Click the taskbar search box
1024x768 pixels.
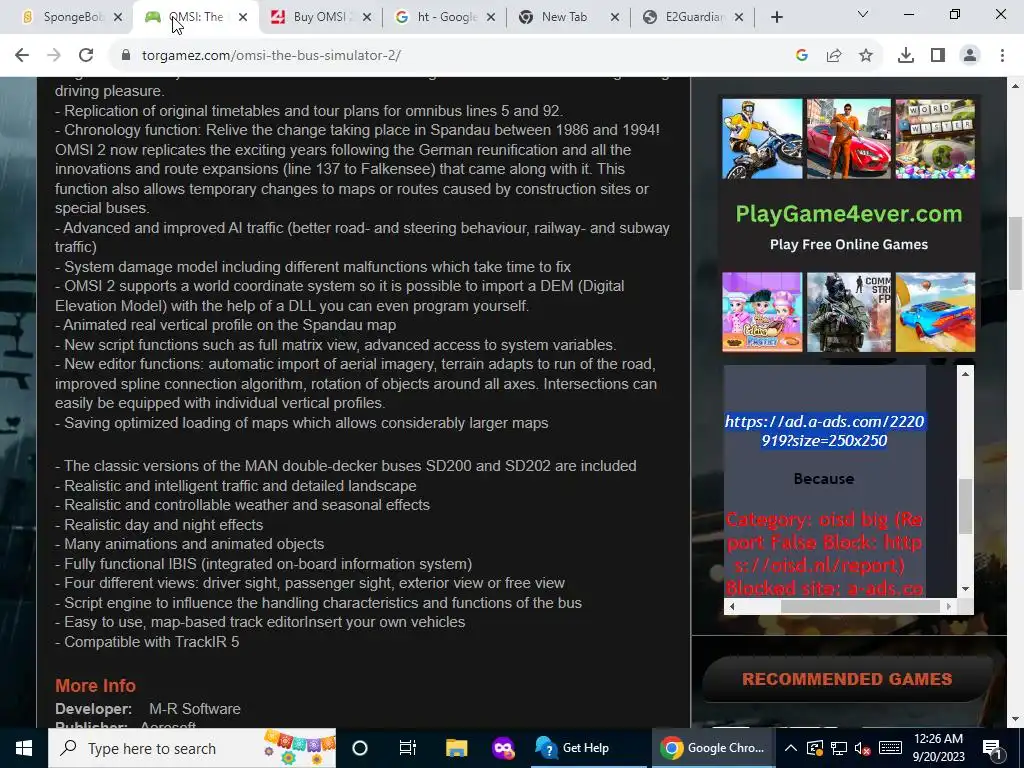(192, 748)
